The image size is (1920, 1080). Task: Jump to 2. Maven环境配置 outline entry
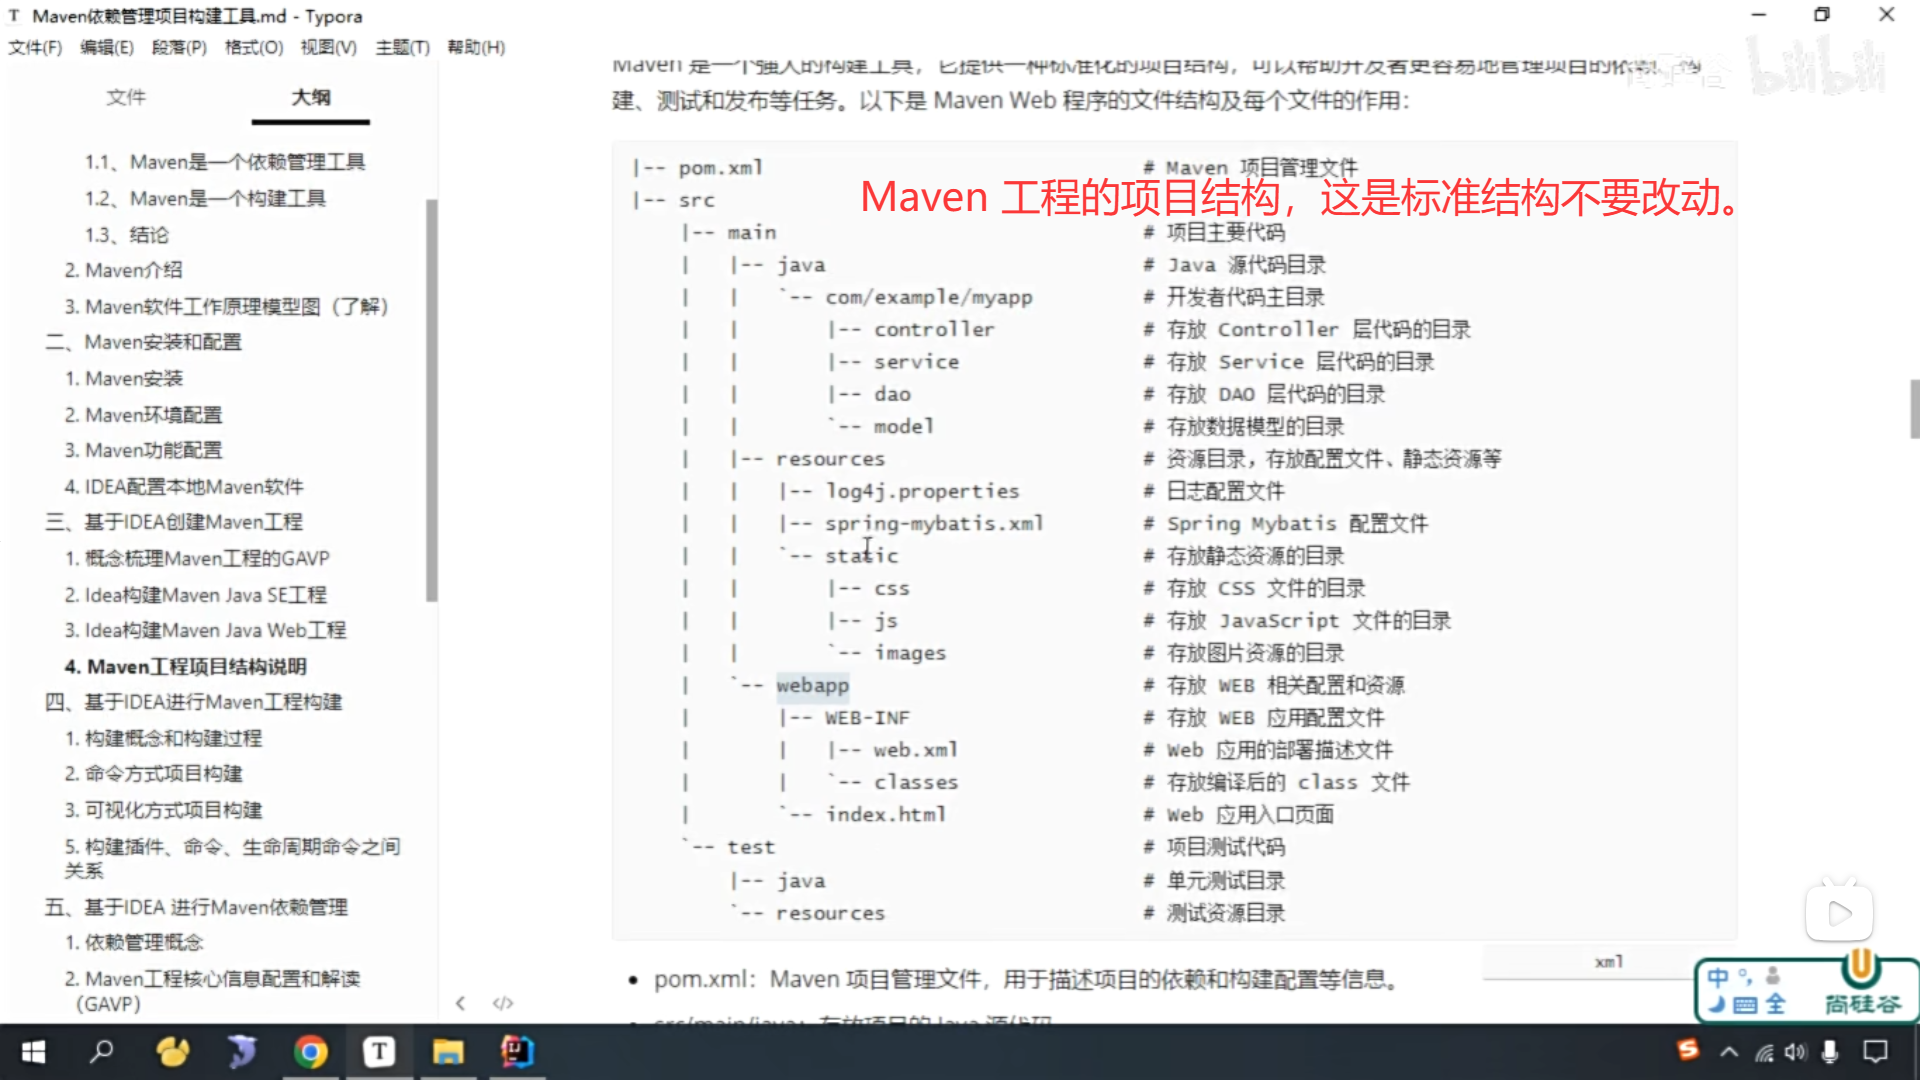pos(143,414)
